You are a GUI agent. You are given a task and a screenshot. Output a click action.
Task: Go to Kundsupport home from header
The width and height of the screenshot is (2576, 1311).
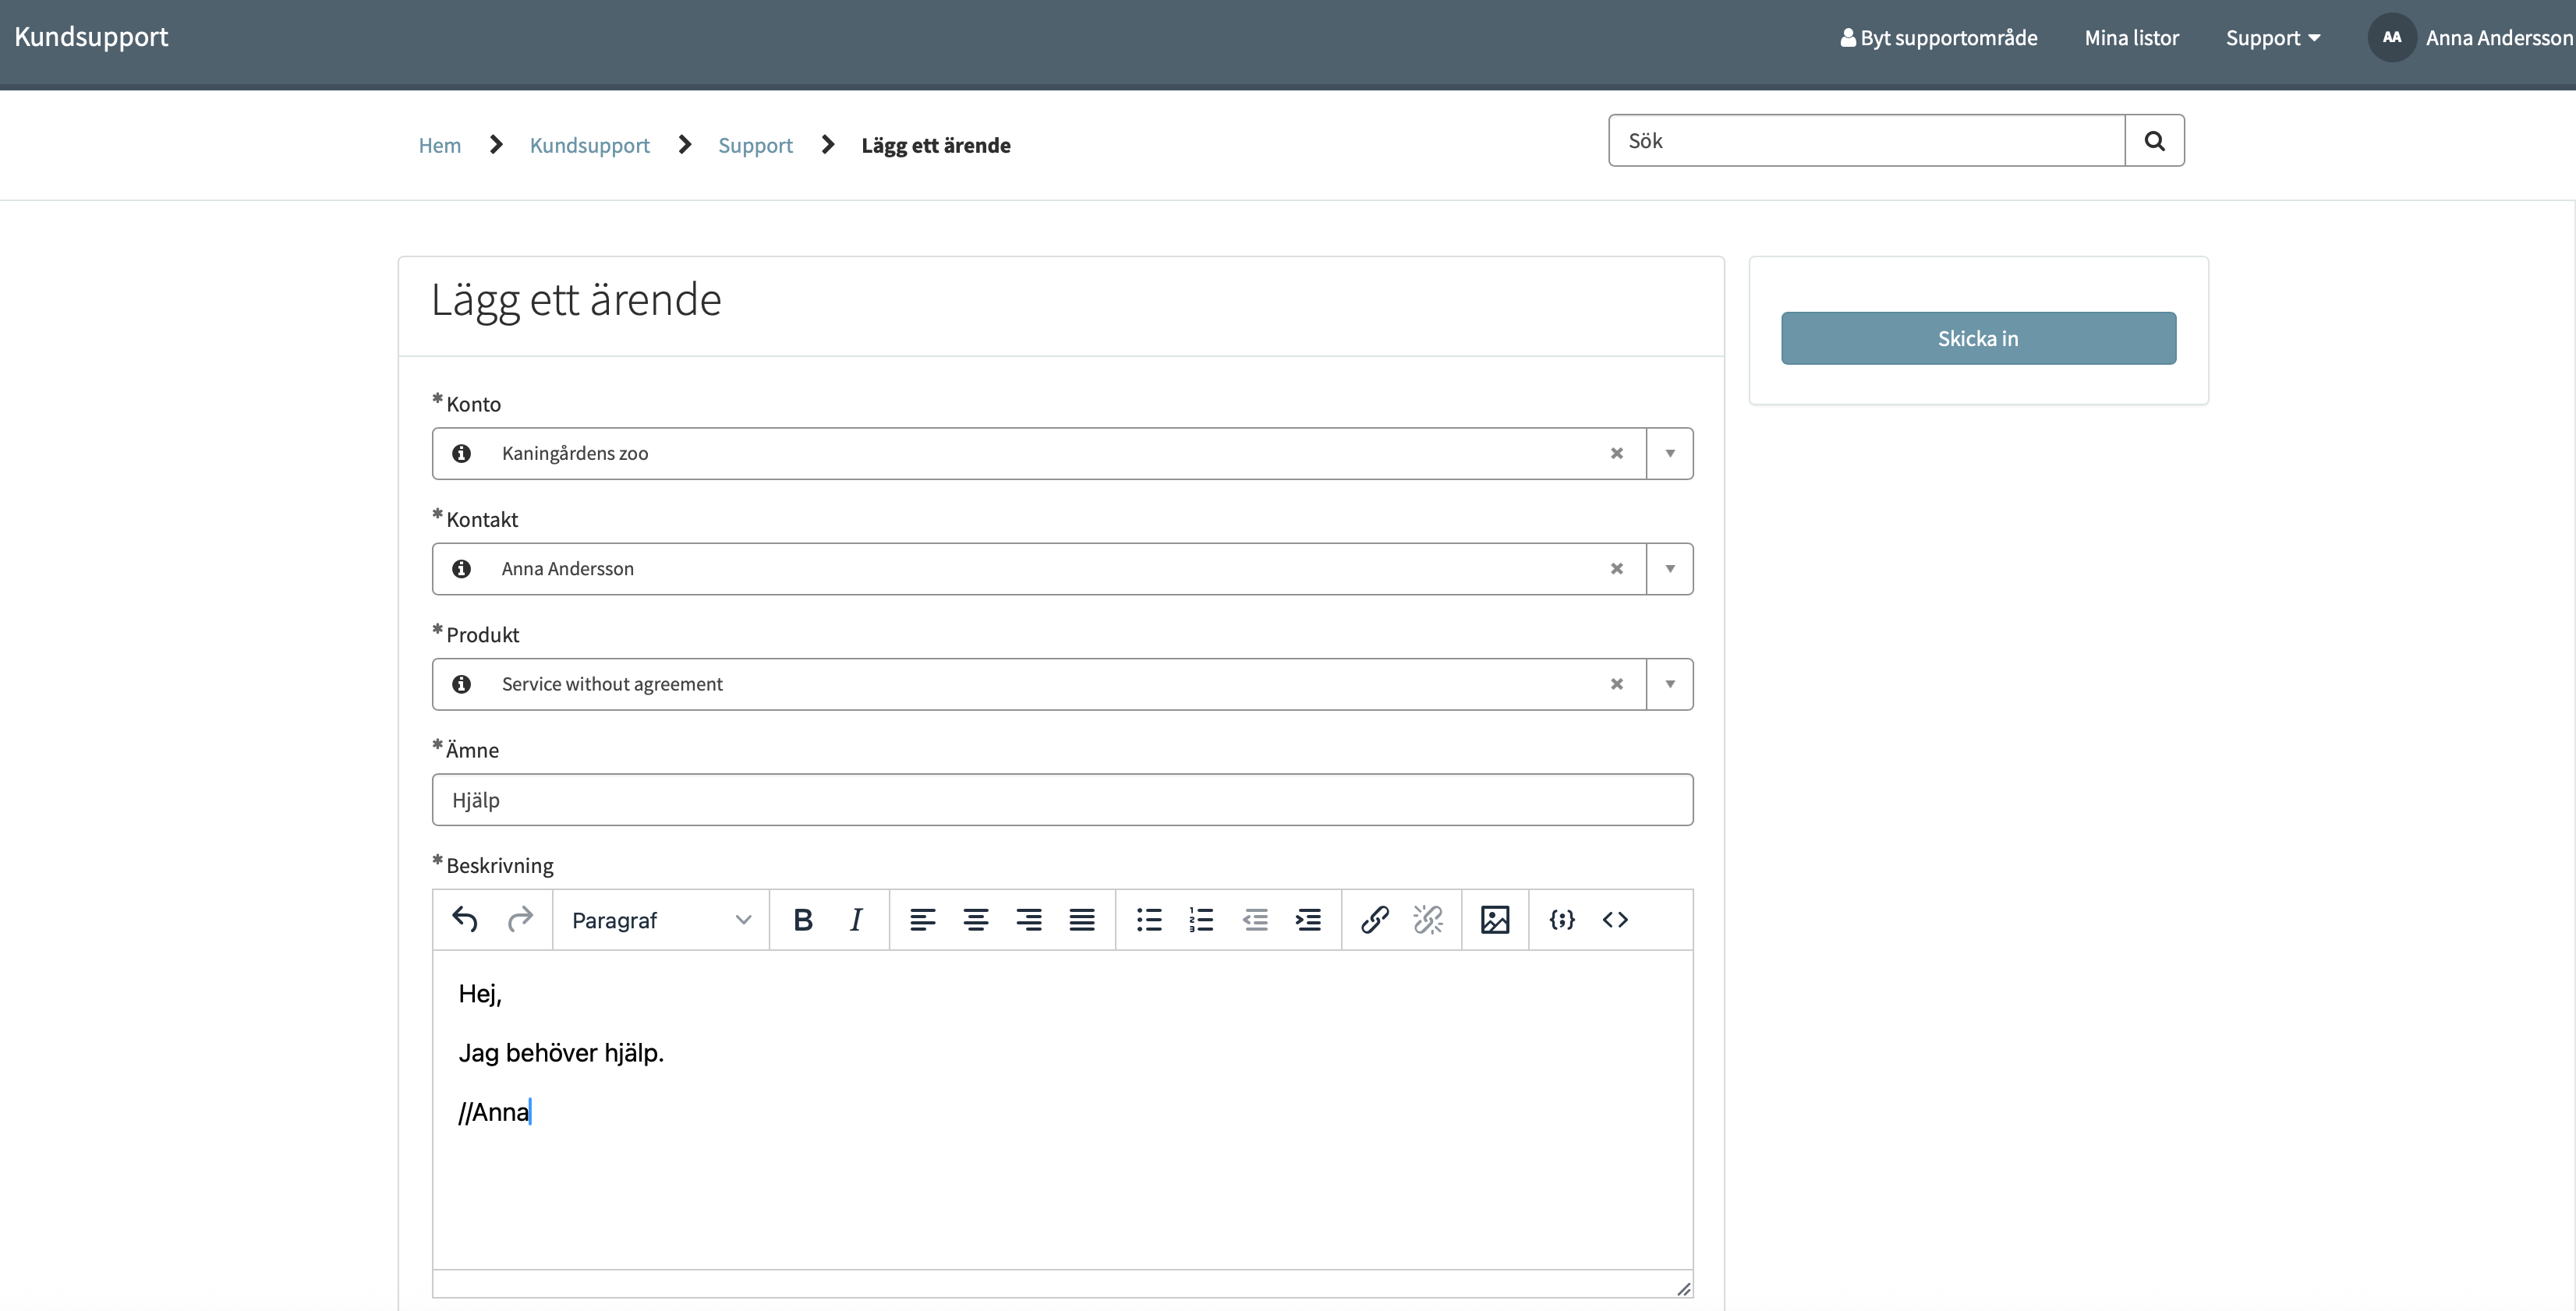click(91, 36)
